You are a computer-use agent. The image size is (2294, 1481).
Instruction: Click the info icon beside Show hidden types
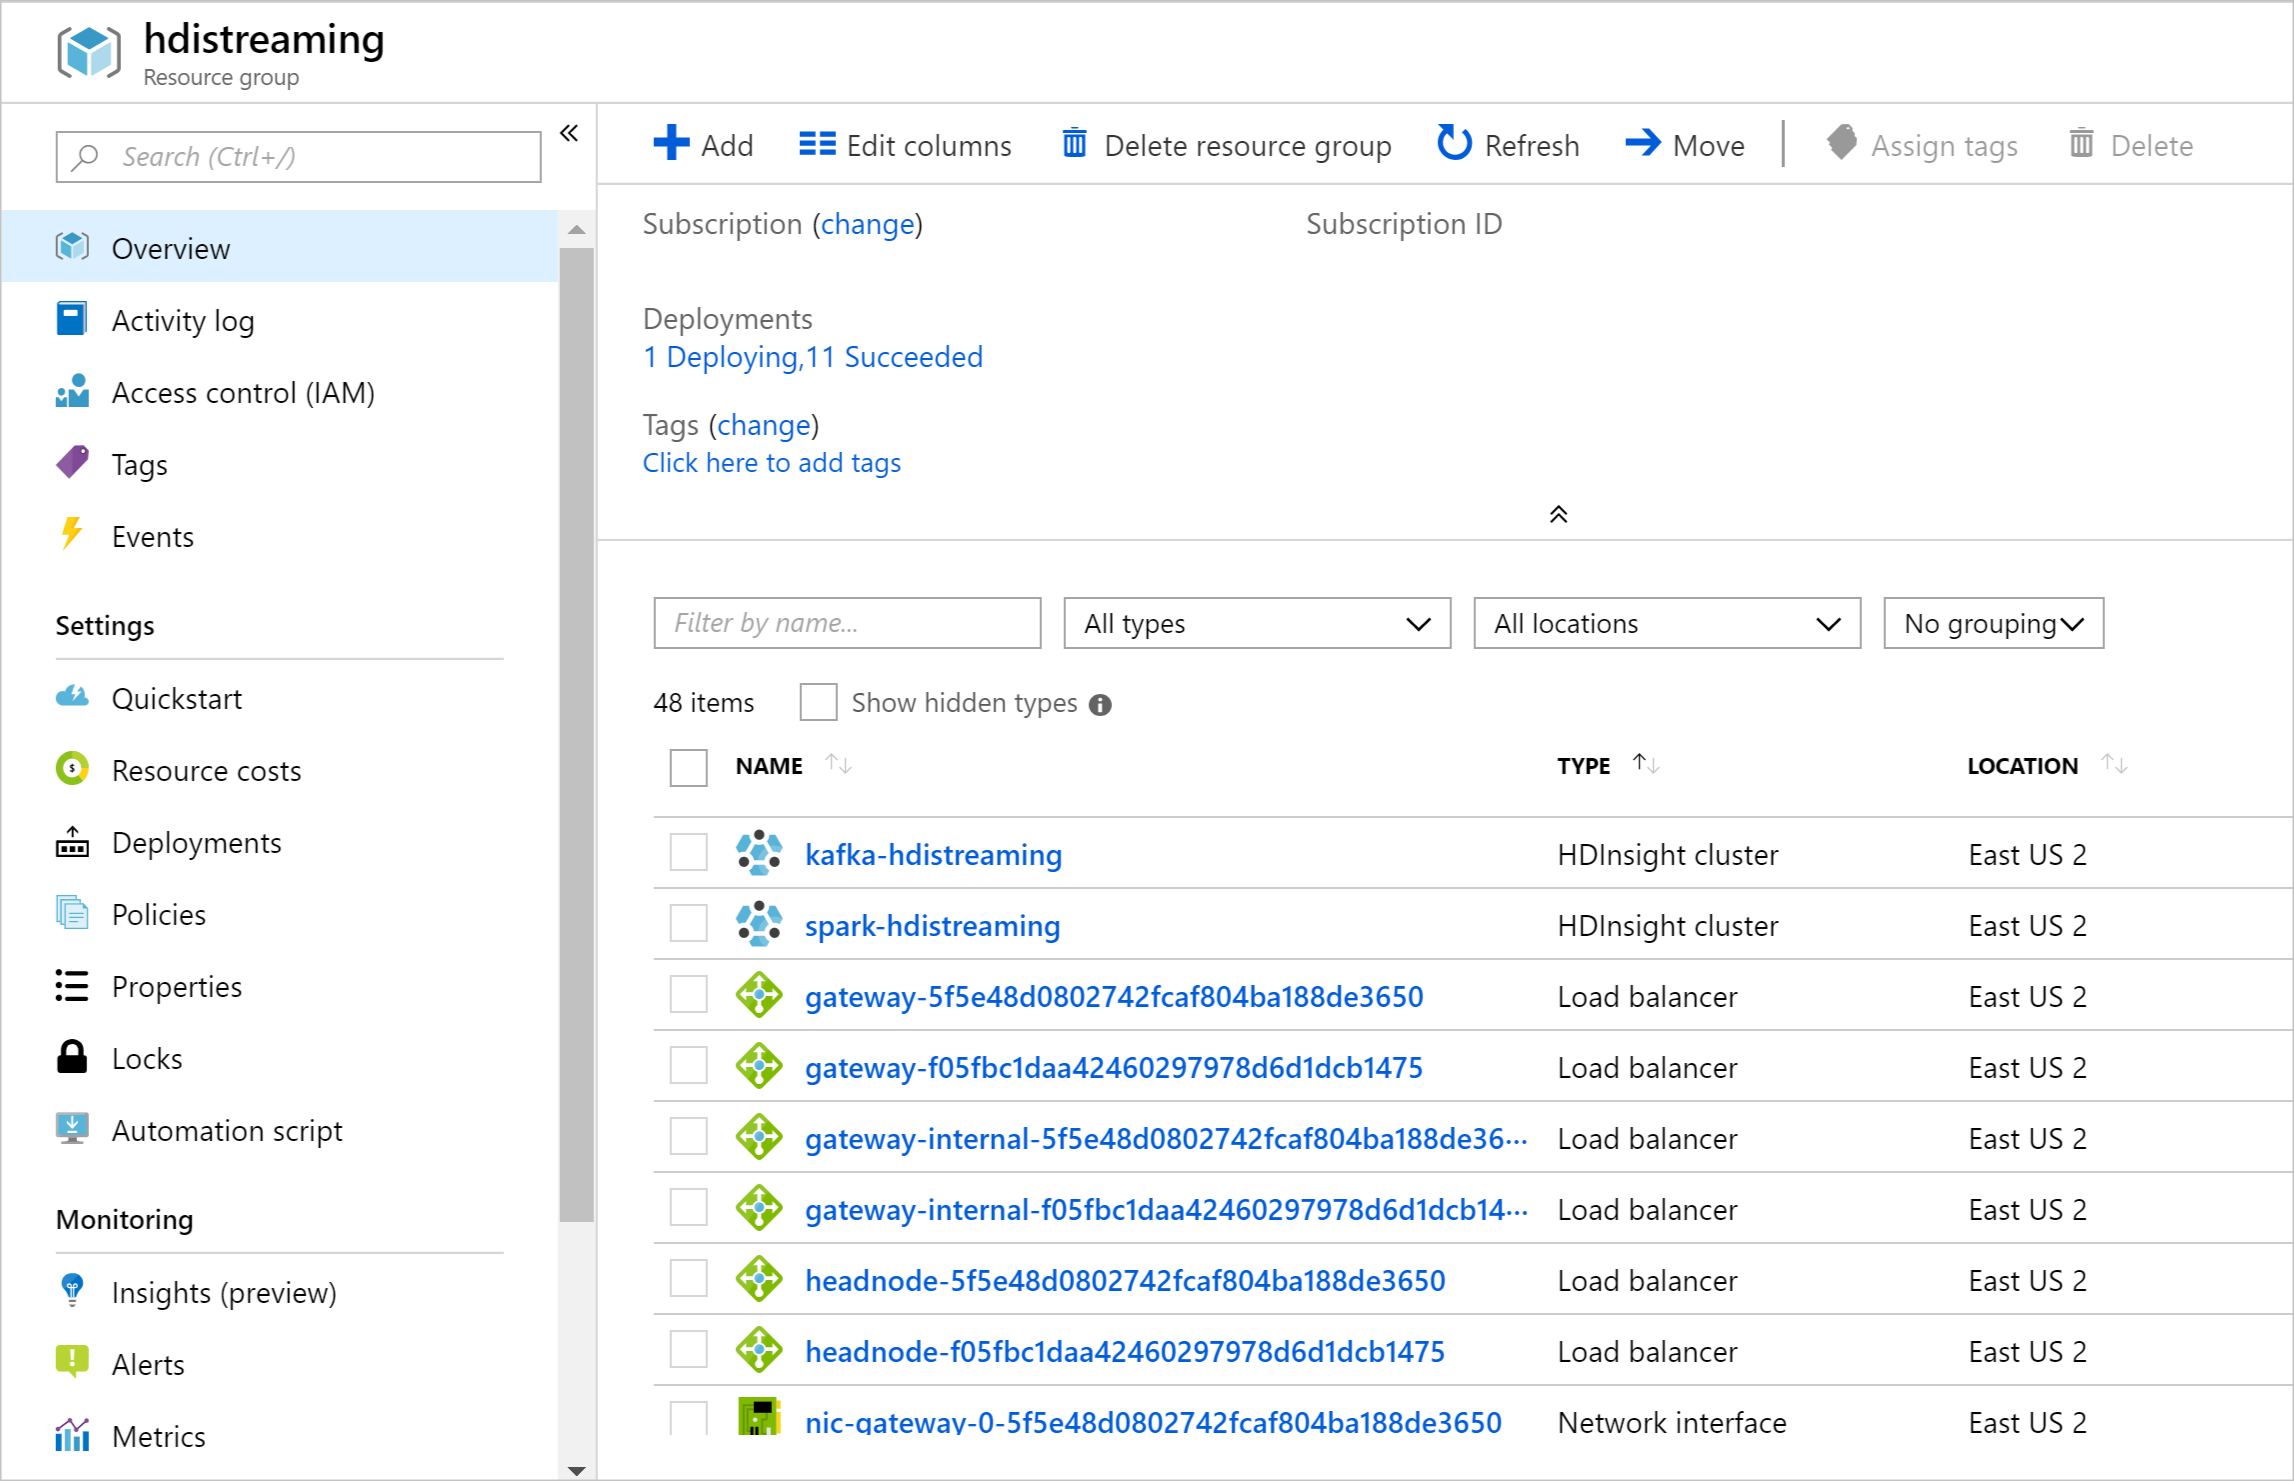[1100, 705]
